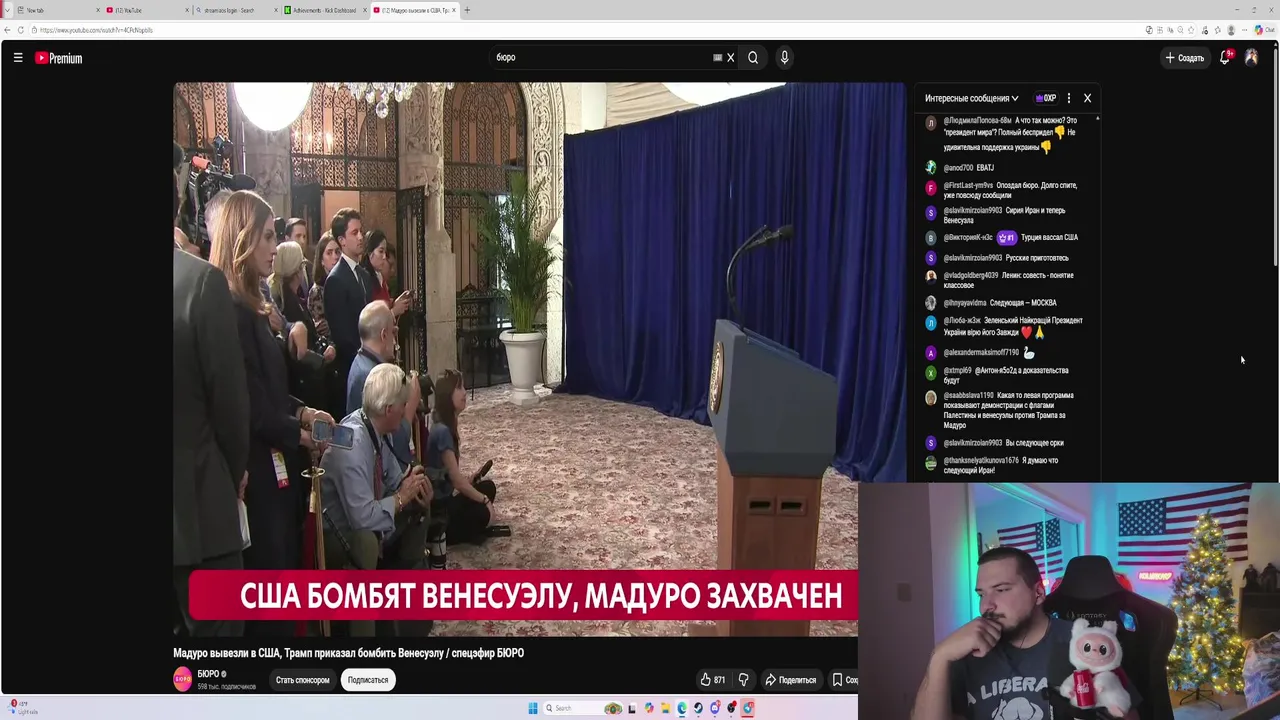Run search with the magnifier button
Viewport: 1280px width, 720px height.
(753, 58)
